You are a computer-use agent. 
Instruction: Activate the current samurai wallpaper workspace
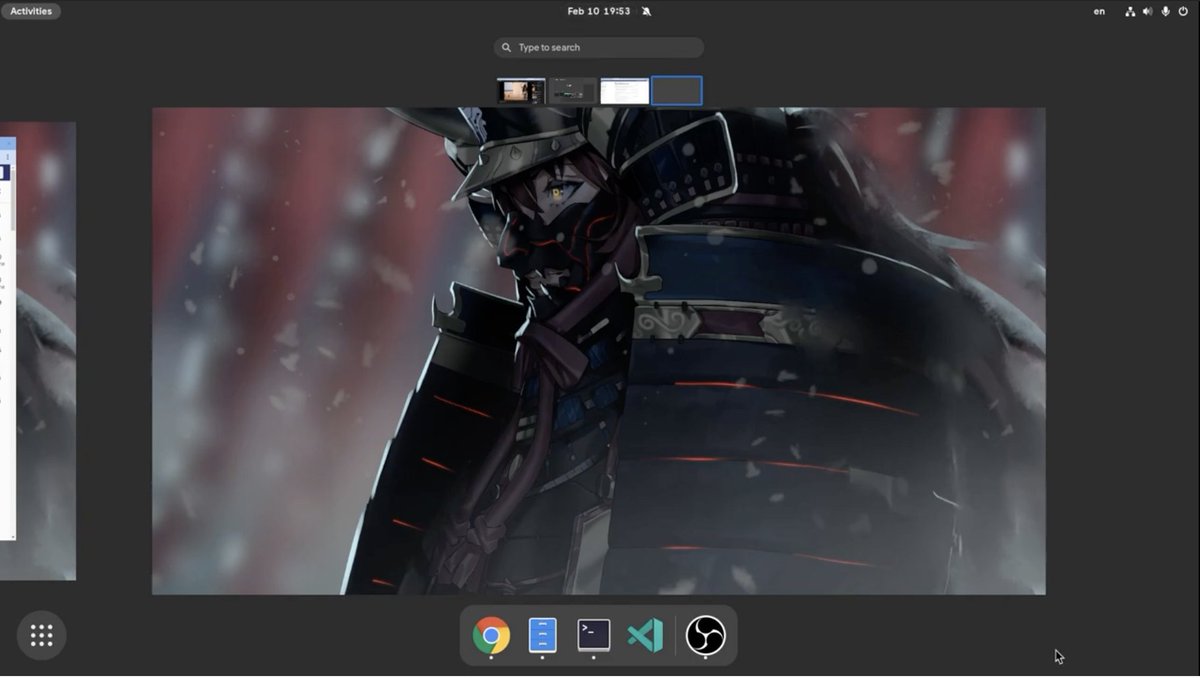(x=598, y=351)
